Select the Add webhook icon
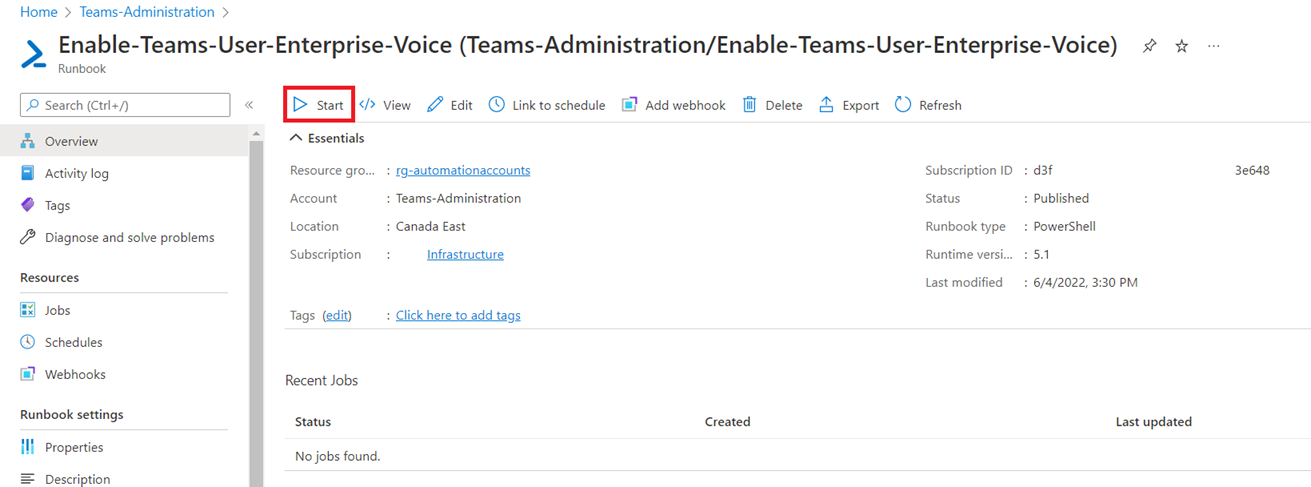 click(629, 105)
